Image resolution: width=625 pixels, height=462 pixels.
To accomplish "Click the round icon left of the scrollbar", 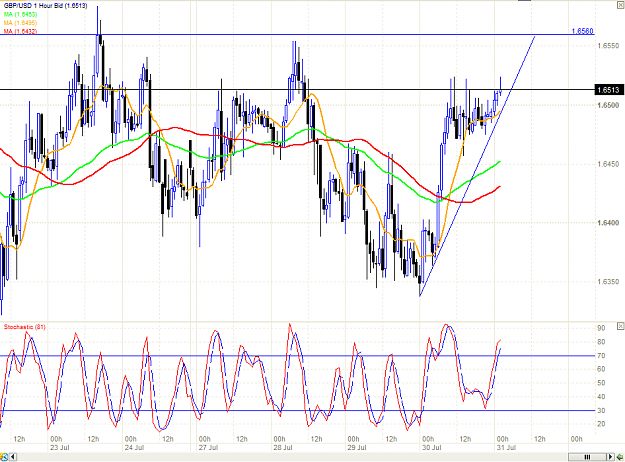I will 4,457.
